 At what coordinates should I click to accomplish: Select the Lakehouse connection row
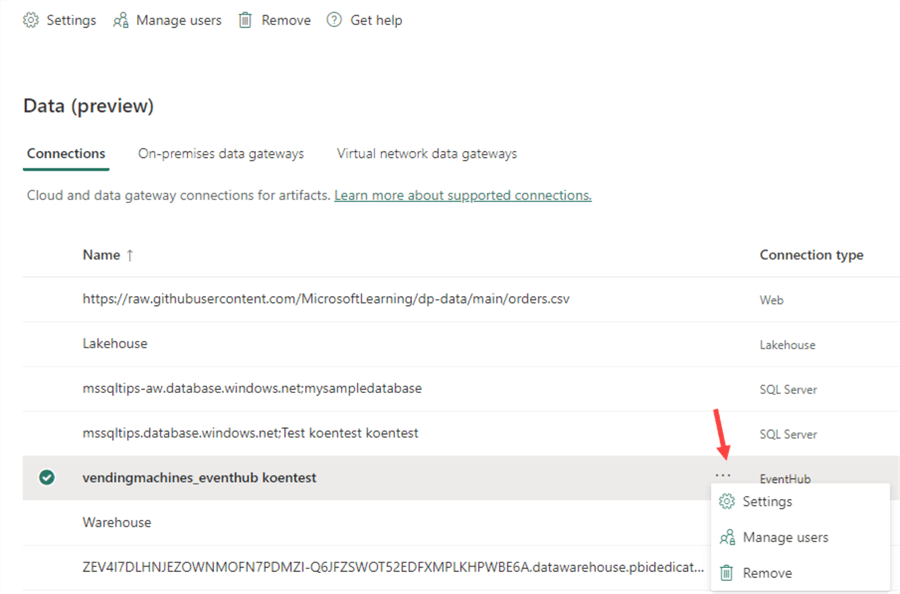[115, 343]
